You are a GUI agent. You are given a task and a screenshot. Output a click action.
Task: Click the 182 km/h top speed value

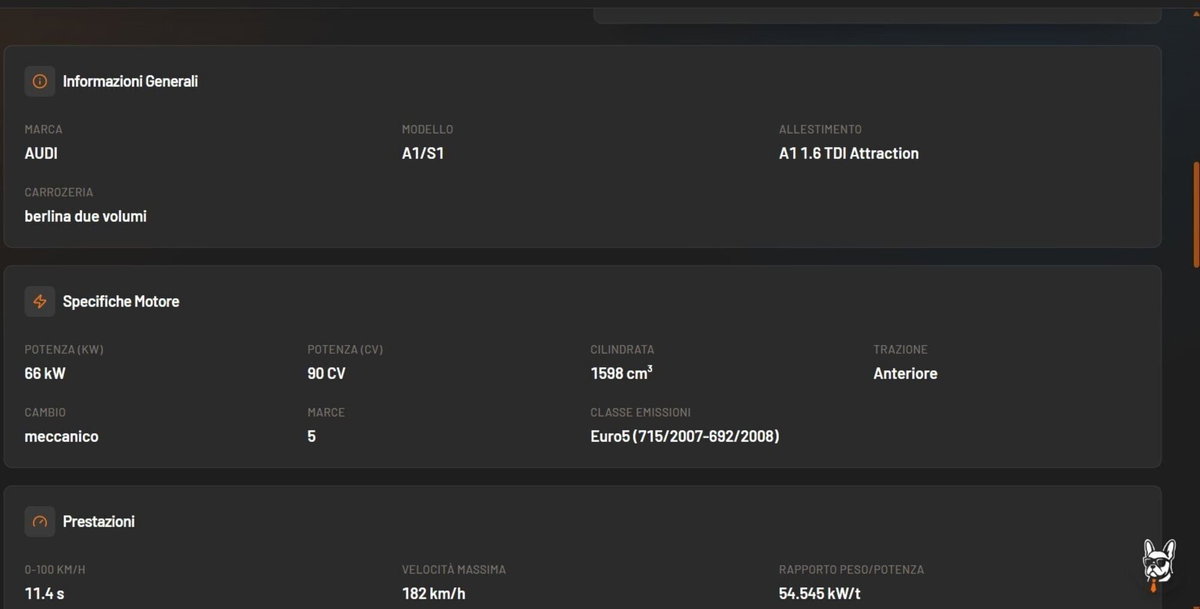pos(434,593)
